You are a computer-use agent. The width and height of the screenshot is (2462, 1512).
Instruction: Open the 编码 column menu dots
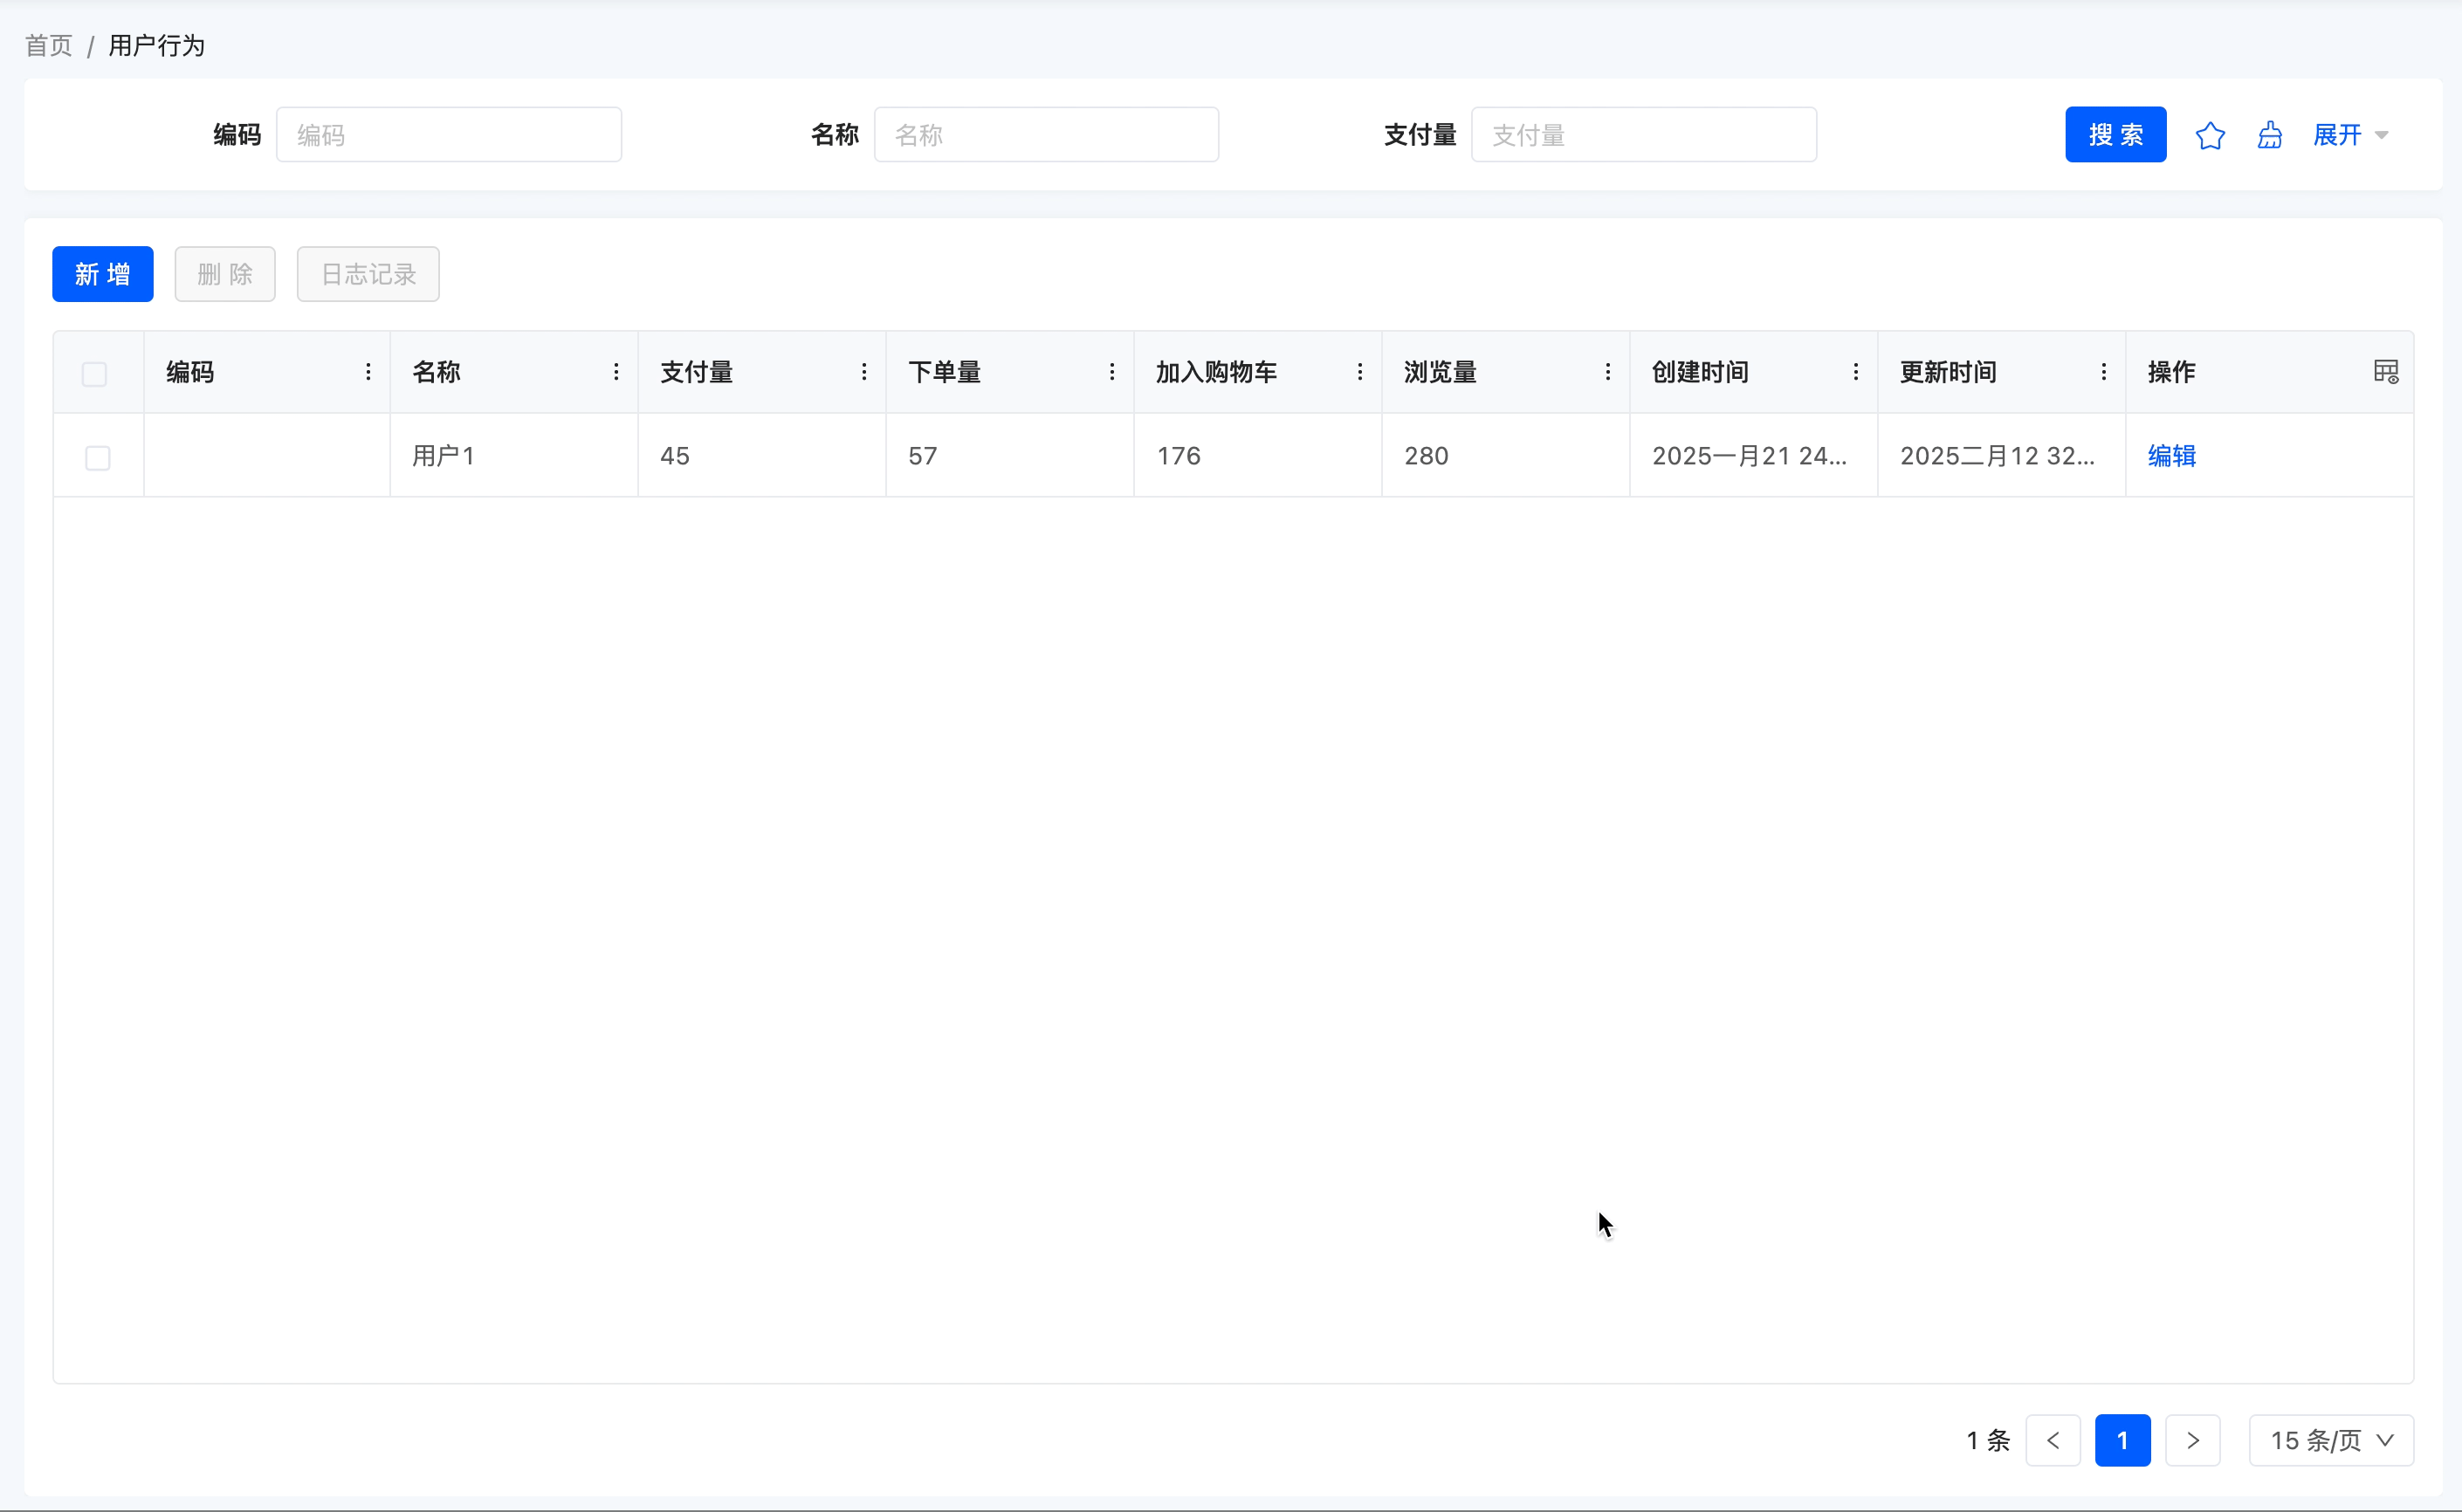point(368,372)
